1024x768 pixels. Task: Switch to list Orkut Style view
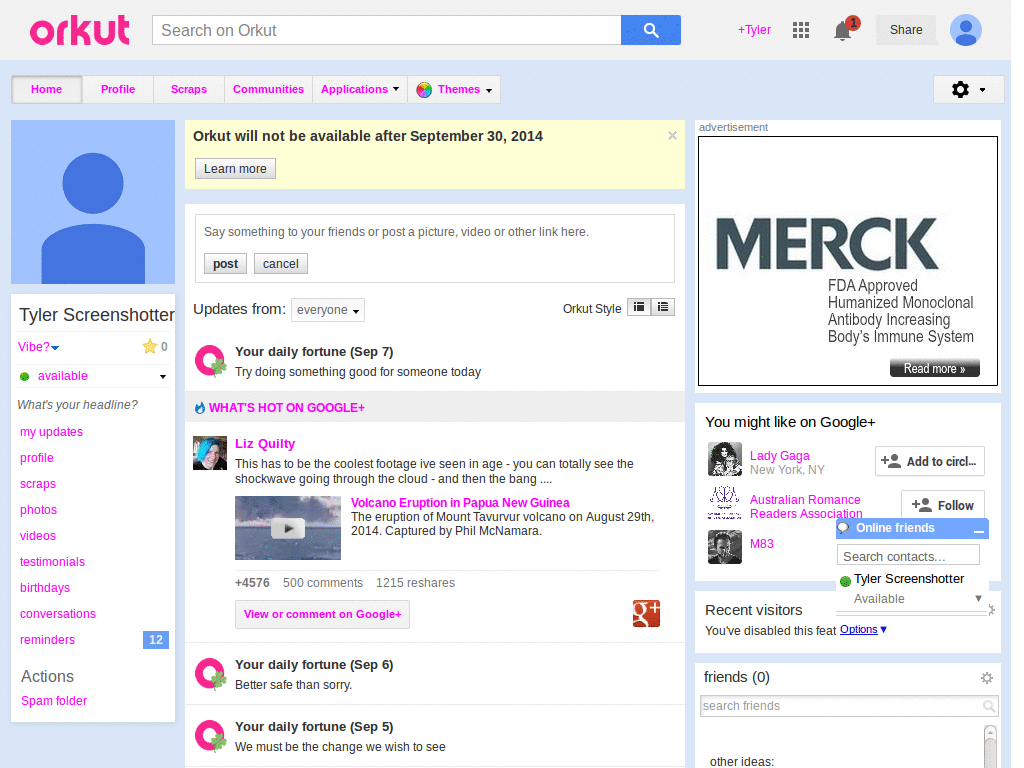click(663, 307)
